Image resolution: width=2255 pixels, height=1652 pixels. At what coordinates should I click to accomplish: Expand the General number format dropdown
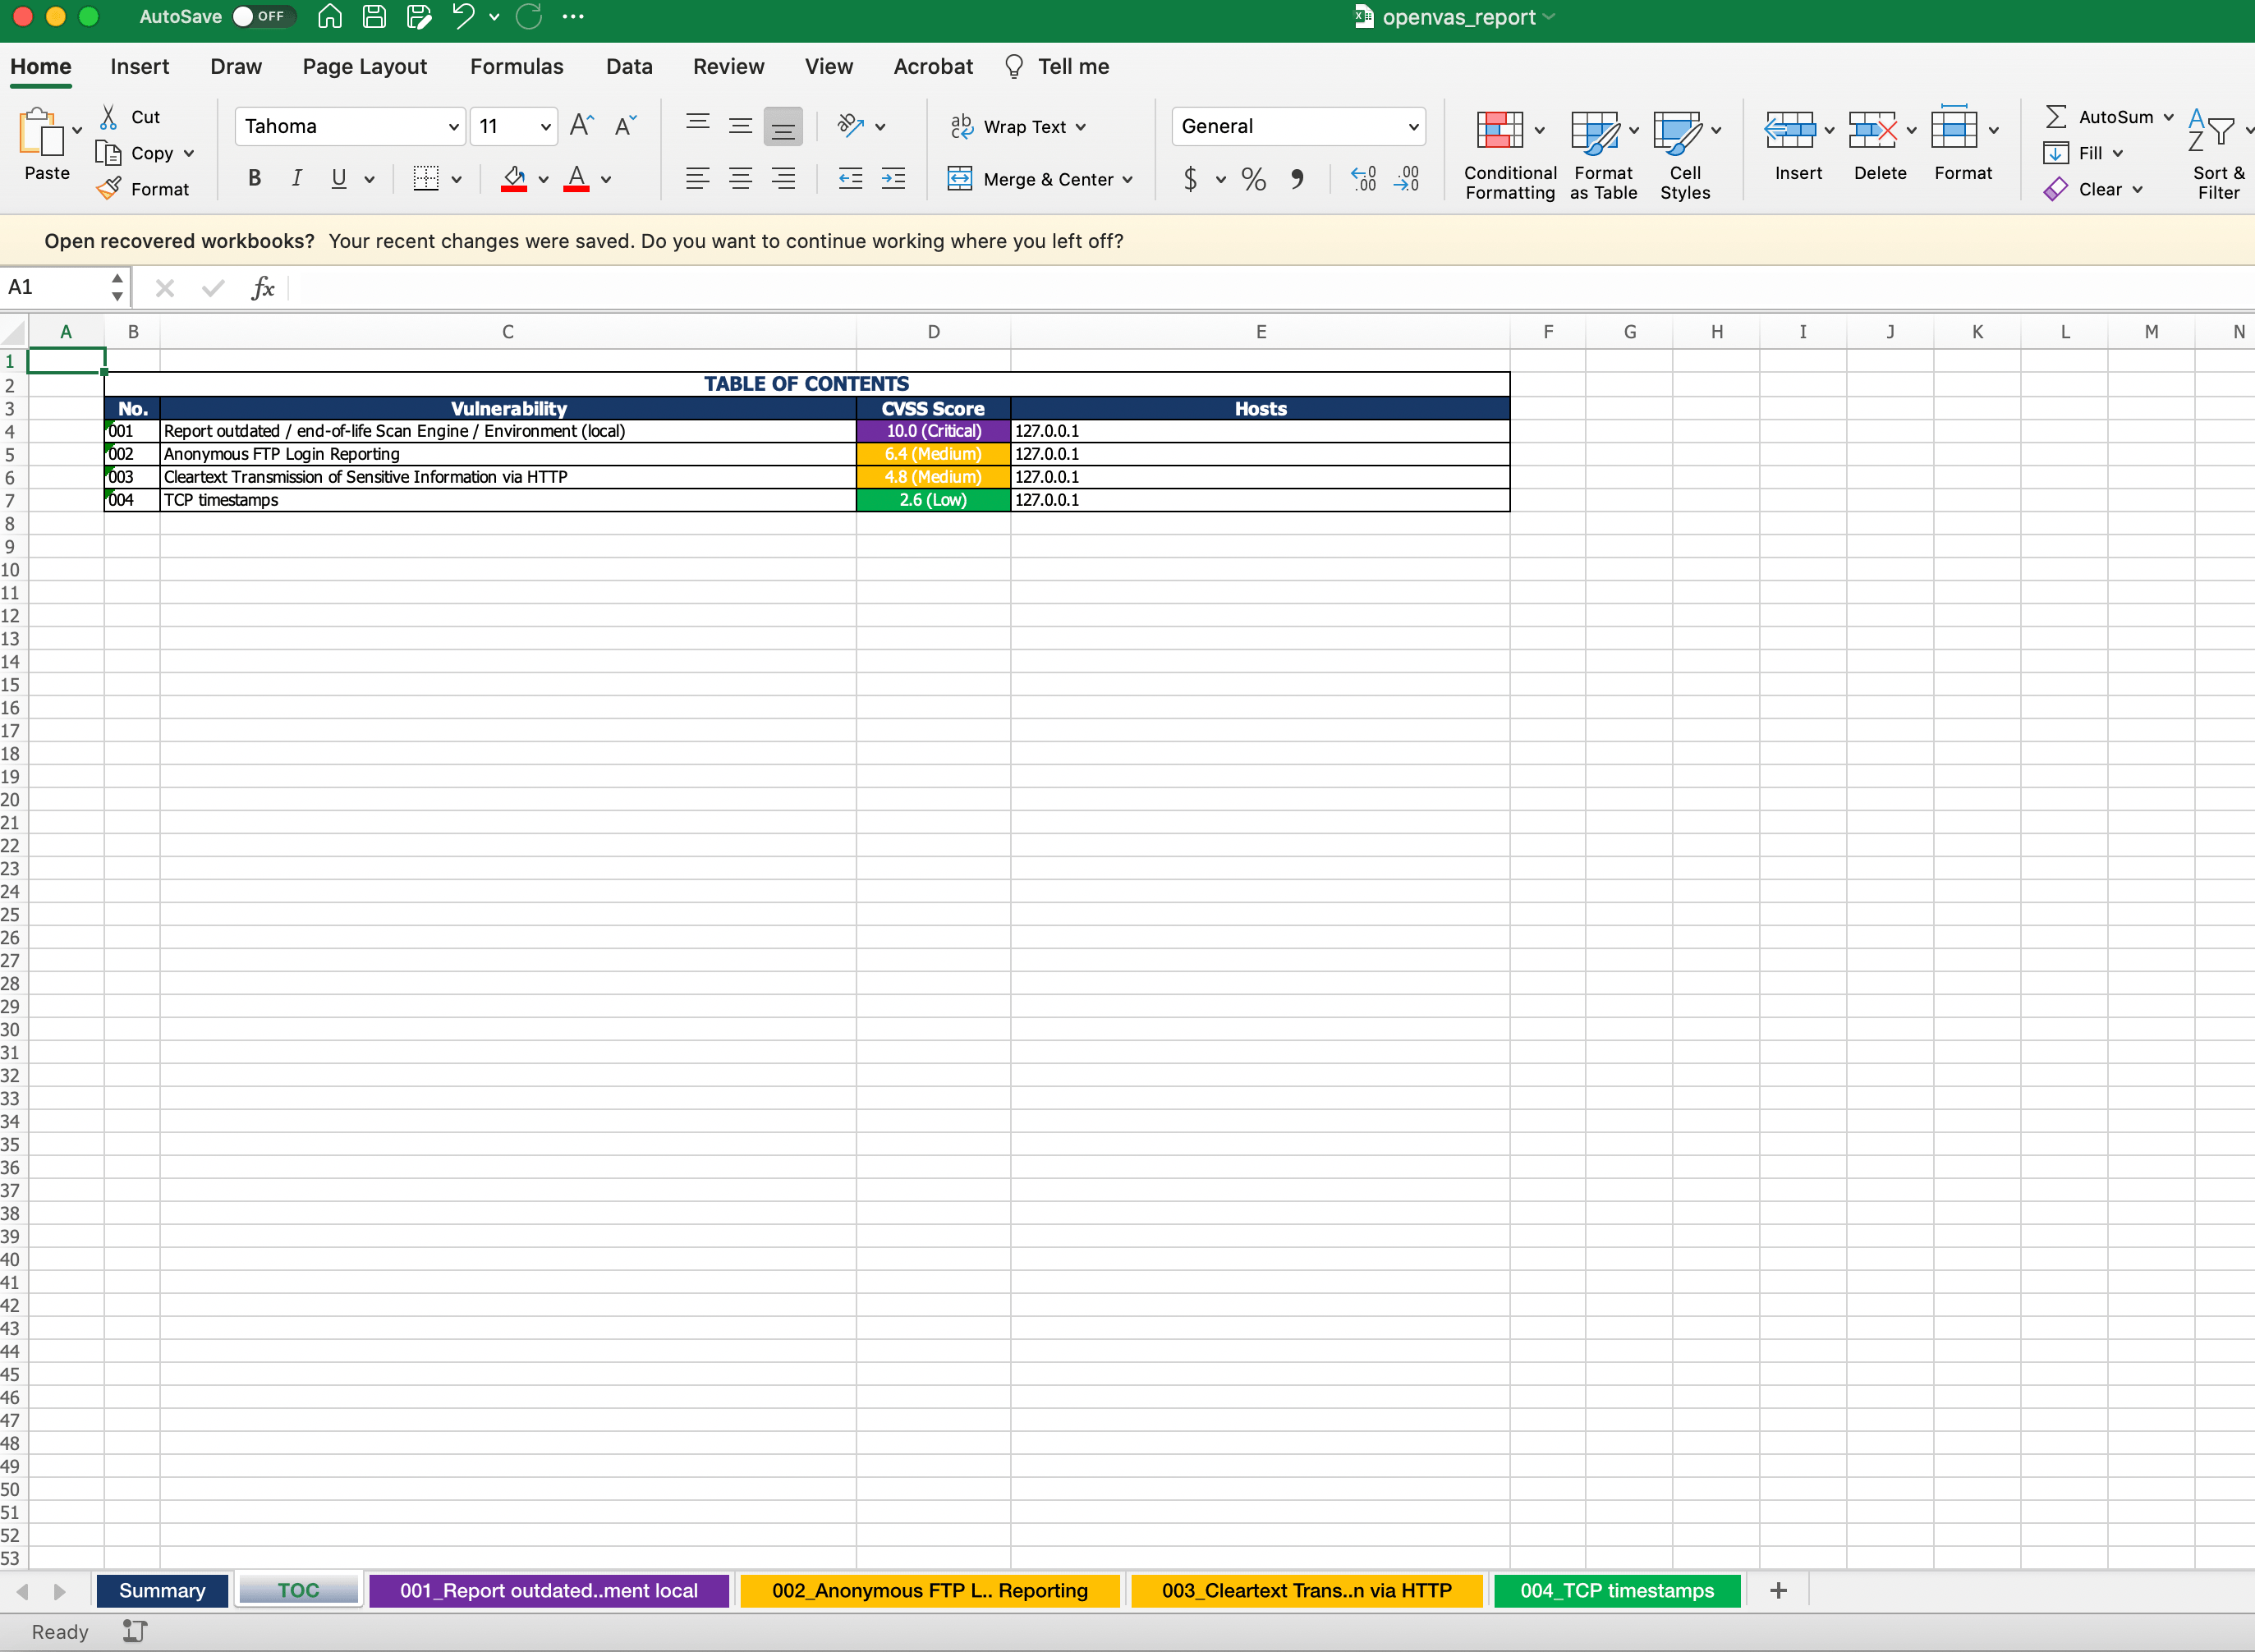pos(1412,127)
